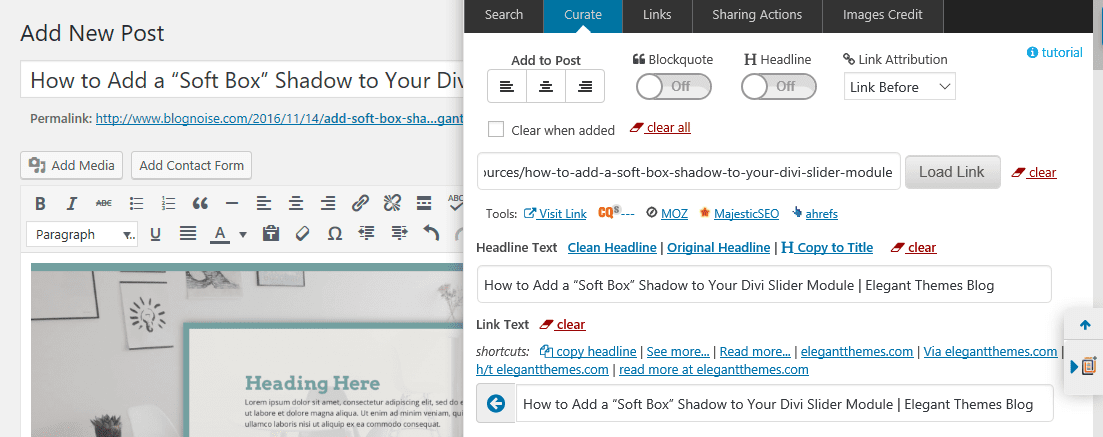The height and width of the screenshot is (437, 1103).
Task: Insert a numbered list
Action: click(x=168, y=204)
